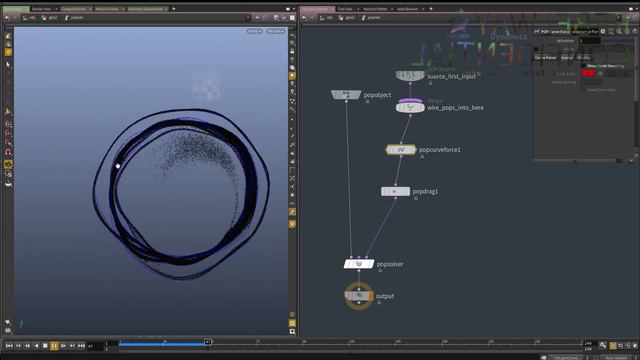Image resolution: width=640 pixels, height=360 pixels.
Task: Toggle orange display flag on output node
Action: click(371, 296)
